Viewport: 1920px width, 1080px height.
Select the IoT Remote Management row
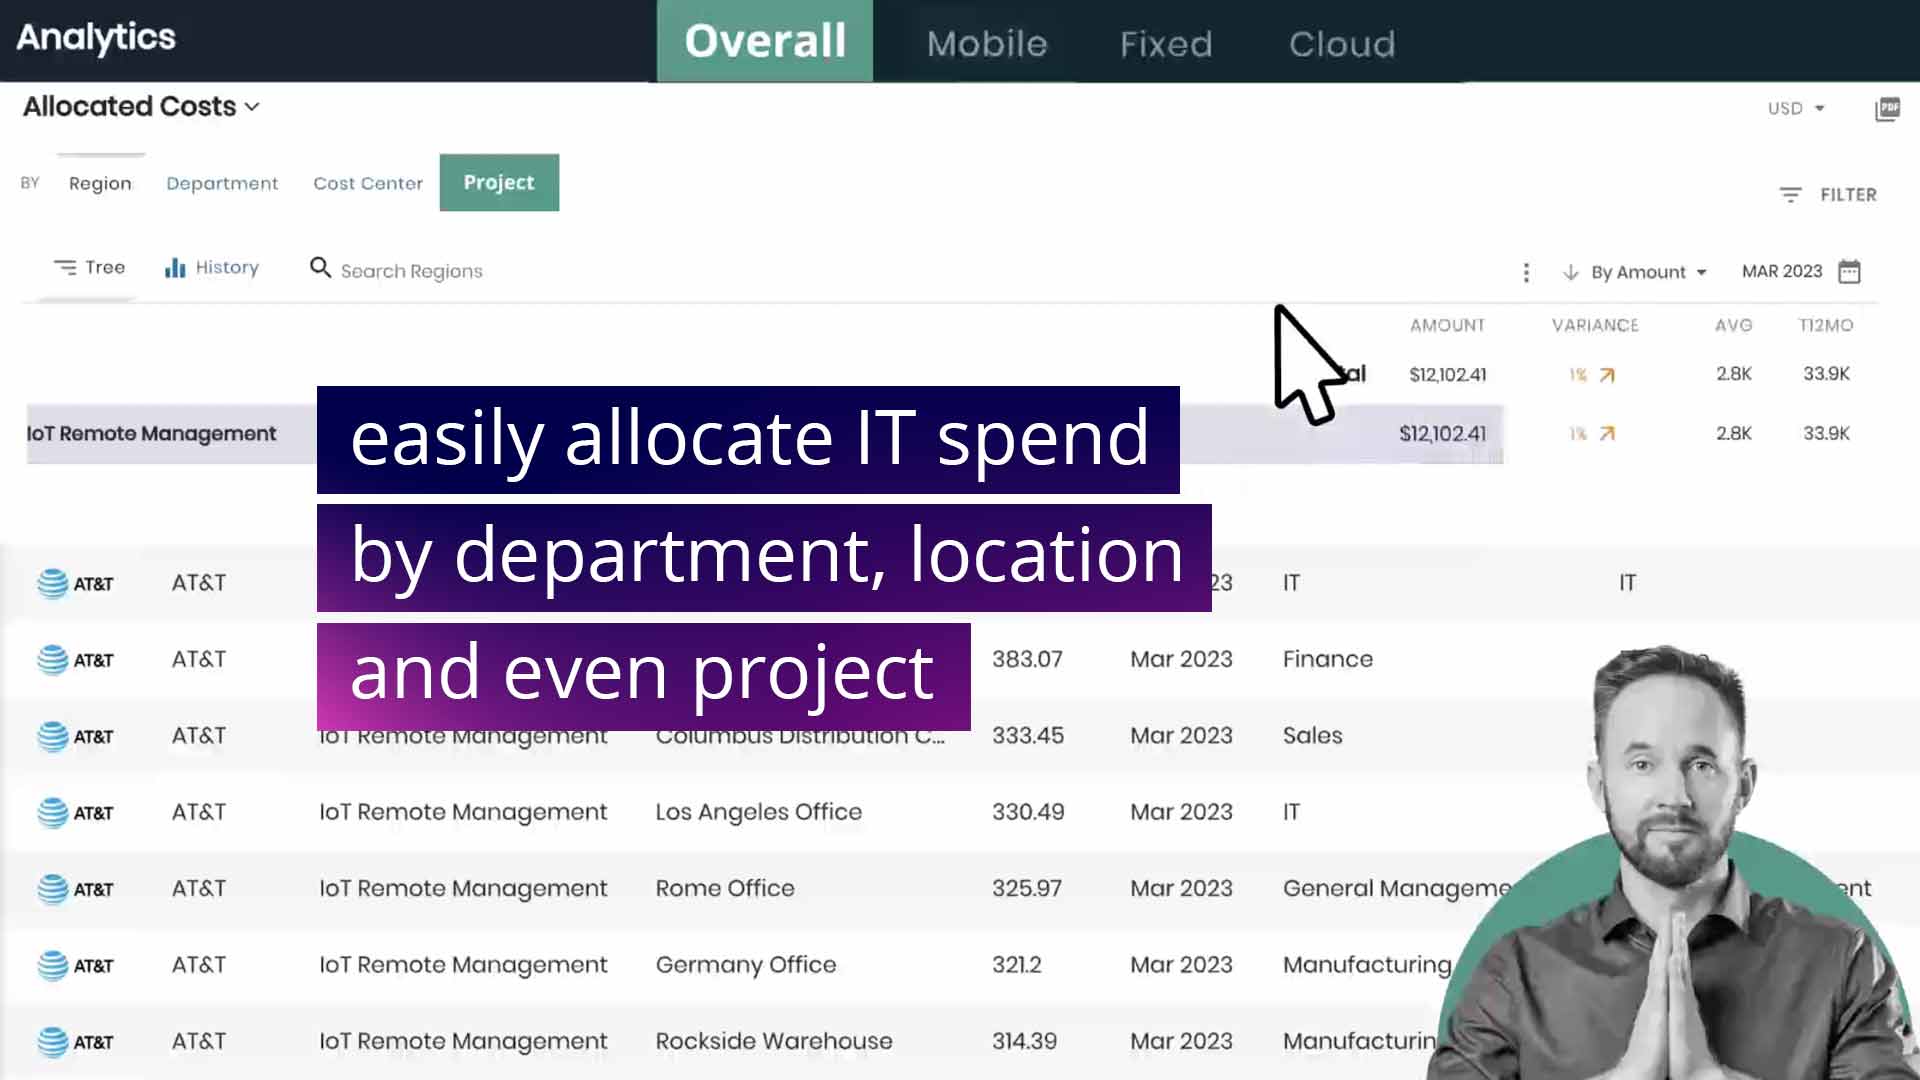(764, 434)
